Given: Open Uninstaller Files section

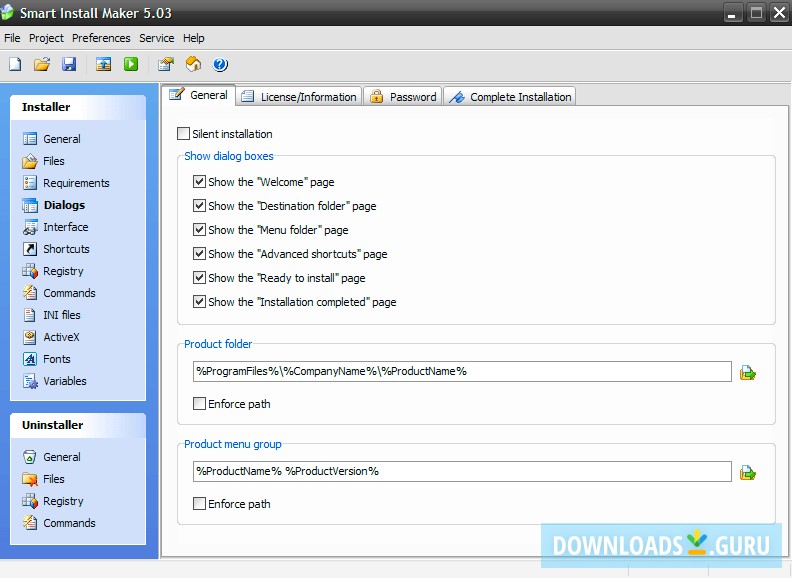Looking at the screenshot, I should tap(43, 479).
